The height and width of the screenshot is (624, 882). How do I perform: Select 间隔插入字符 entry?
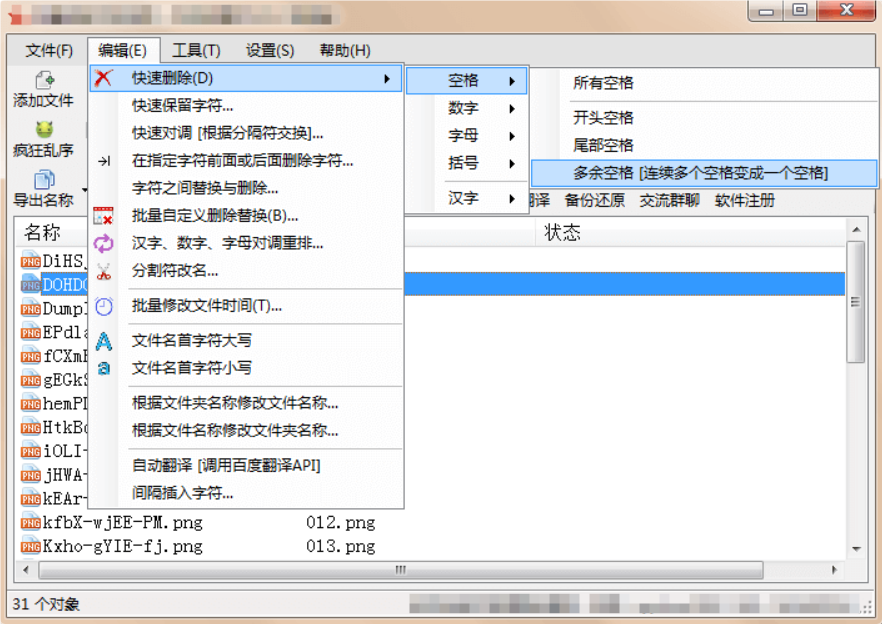pos(182,493)
